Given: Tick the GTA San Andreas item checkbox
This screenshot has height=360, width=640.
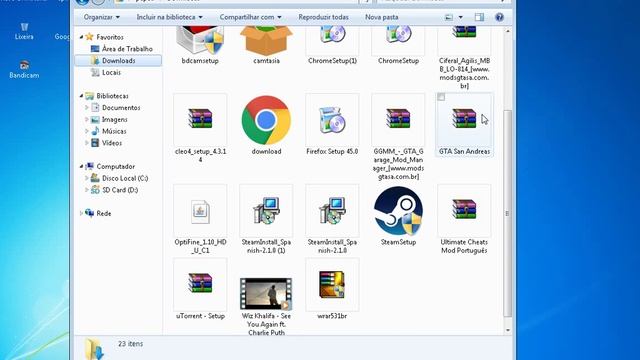Looking at the screenshot, I should [441, 97].
